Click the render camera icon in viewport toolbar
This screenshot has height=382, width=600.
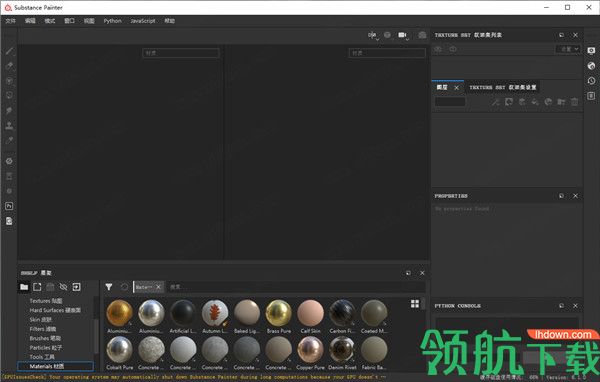[422, 35]
